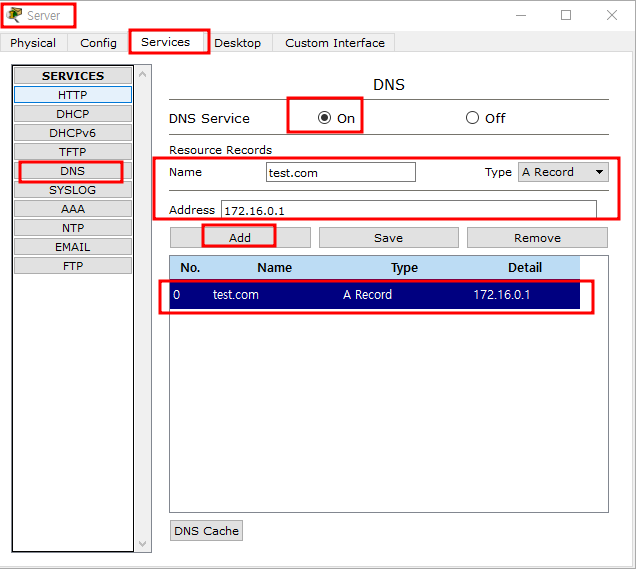Screen dimensions: 638x572
Task: Open the TFTP service settings
Action: 73,152
